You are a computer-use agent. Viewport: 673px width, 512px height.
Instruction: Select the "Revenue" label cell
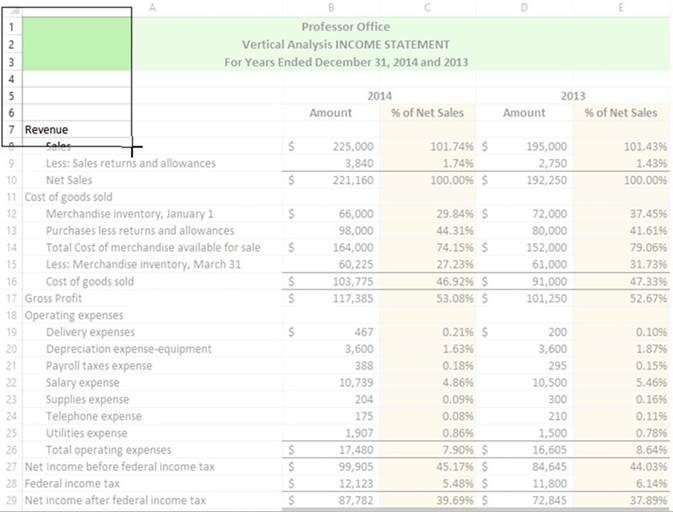[46, 130]
